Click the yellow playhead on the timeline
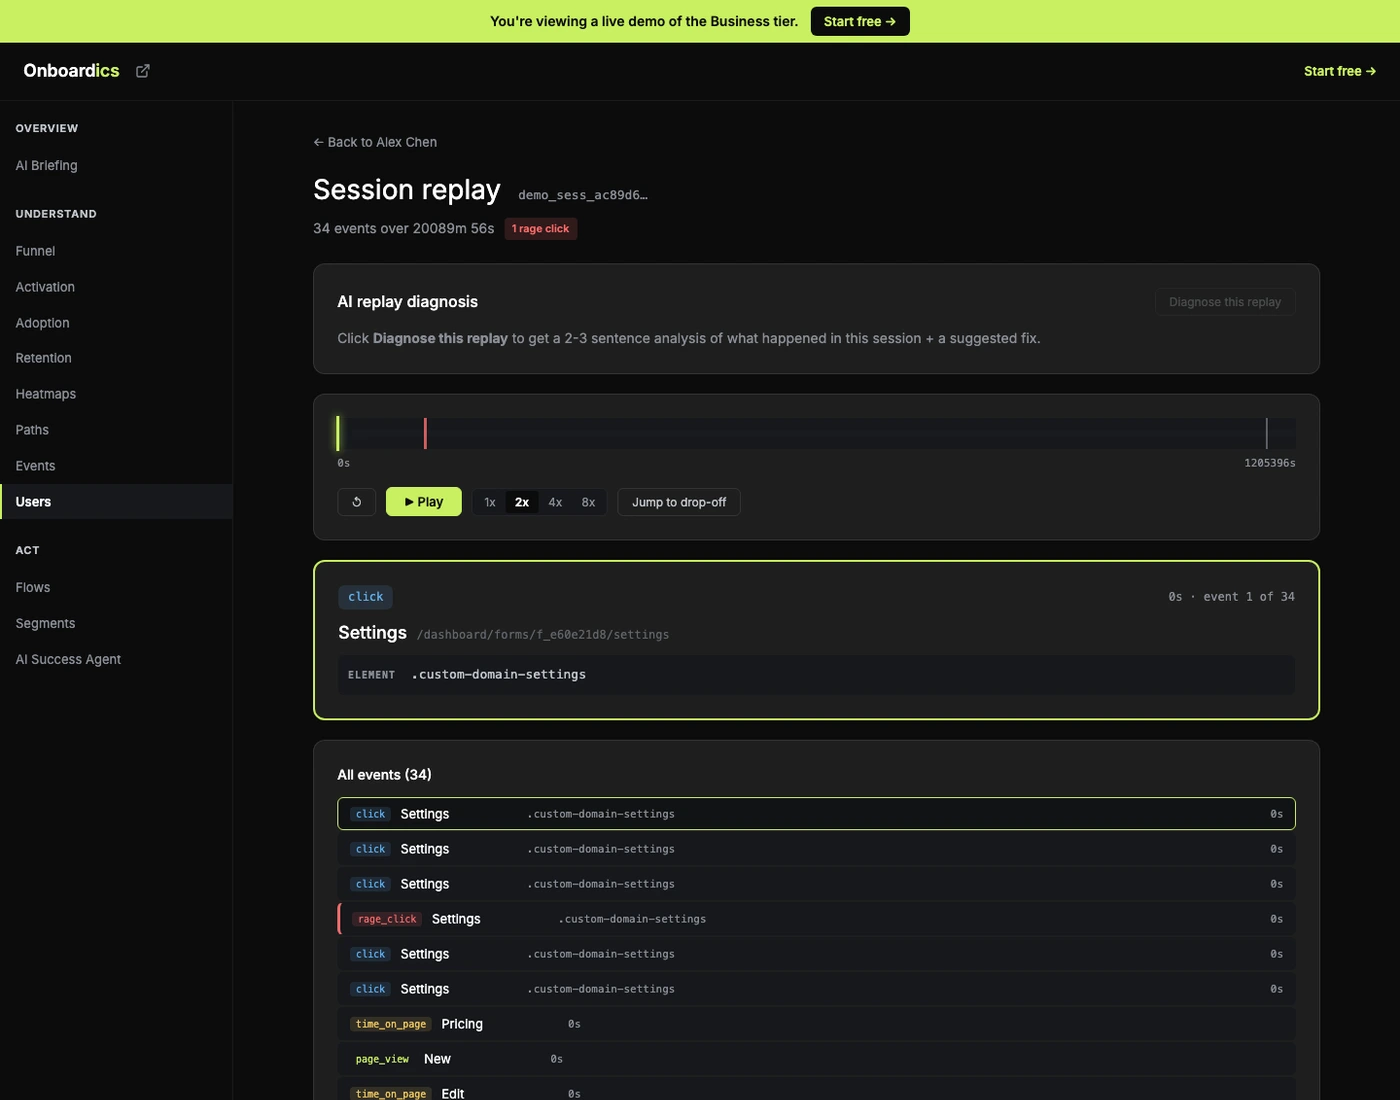 pyautogui.click(x=338, y=433)
